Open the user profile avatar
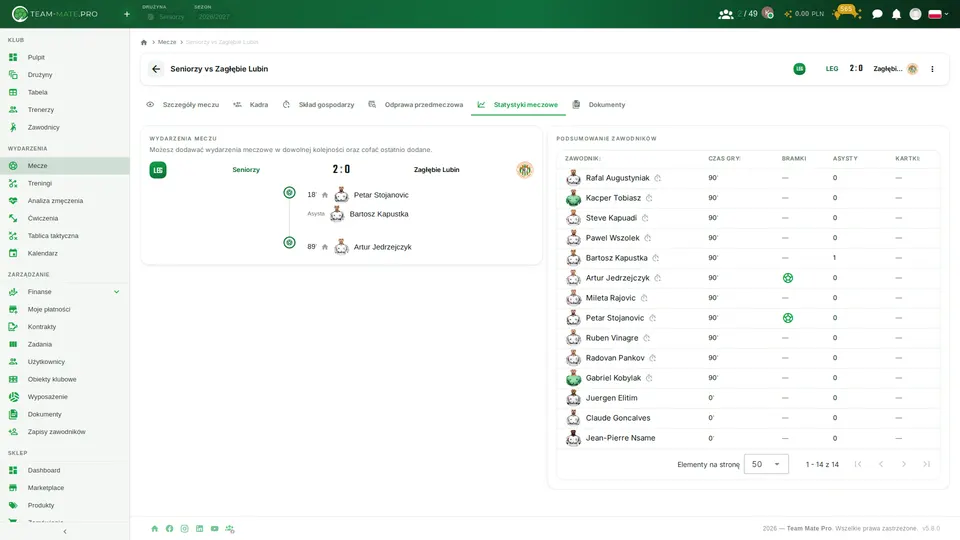Screen dimensions: 960x540 click(915, 14)
